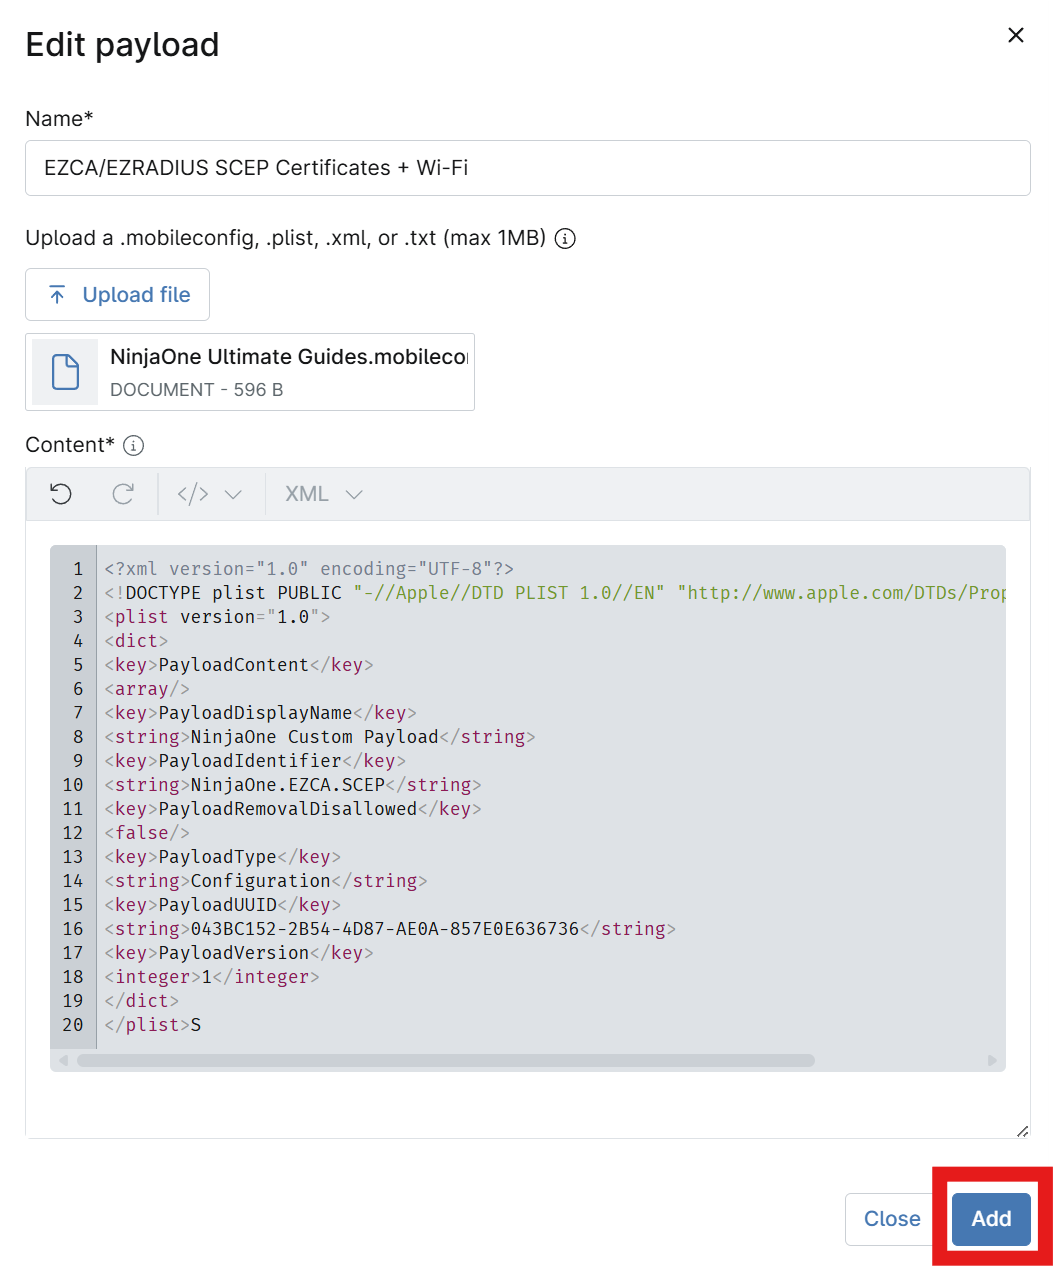1053x1267 pixels.
Task: Click the PayloadUUID value line
Action: (x=390, y=929)
